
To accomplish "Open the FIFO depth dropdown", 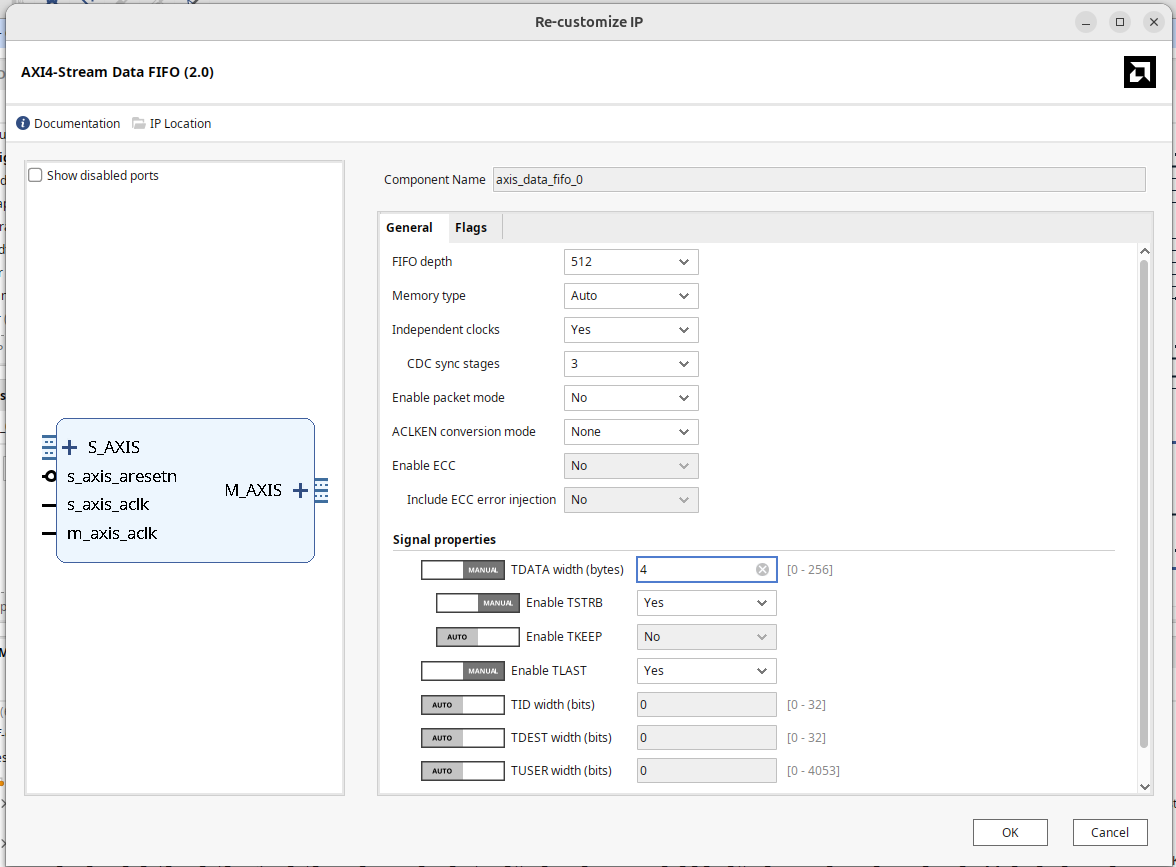I will coord(631,262).
